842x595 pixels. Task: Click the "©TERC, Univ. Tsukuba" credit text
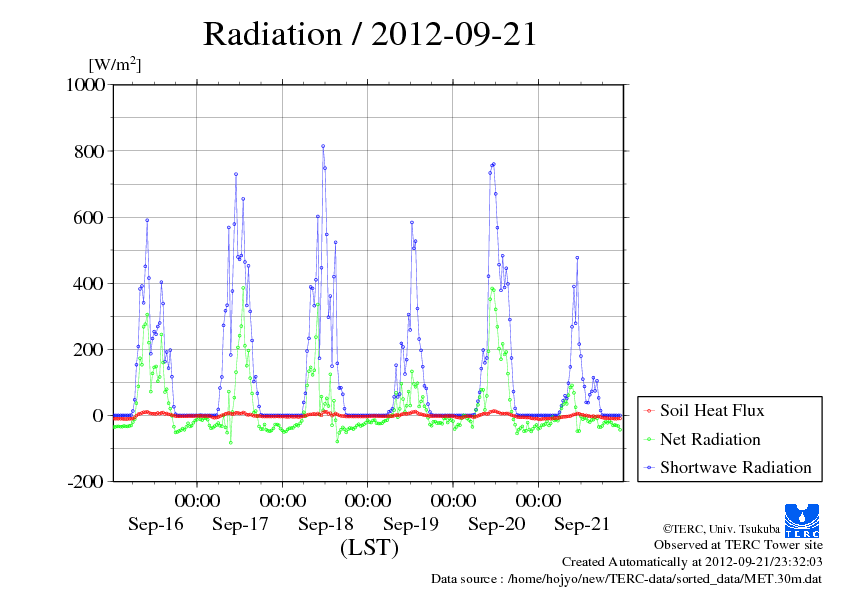pyautogui.click(x=721, y=528)
